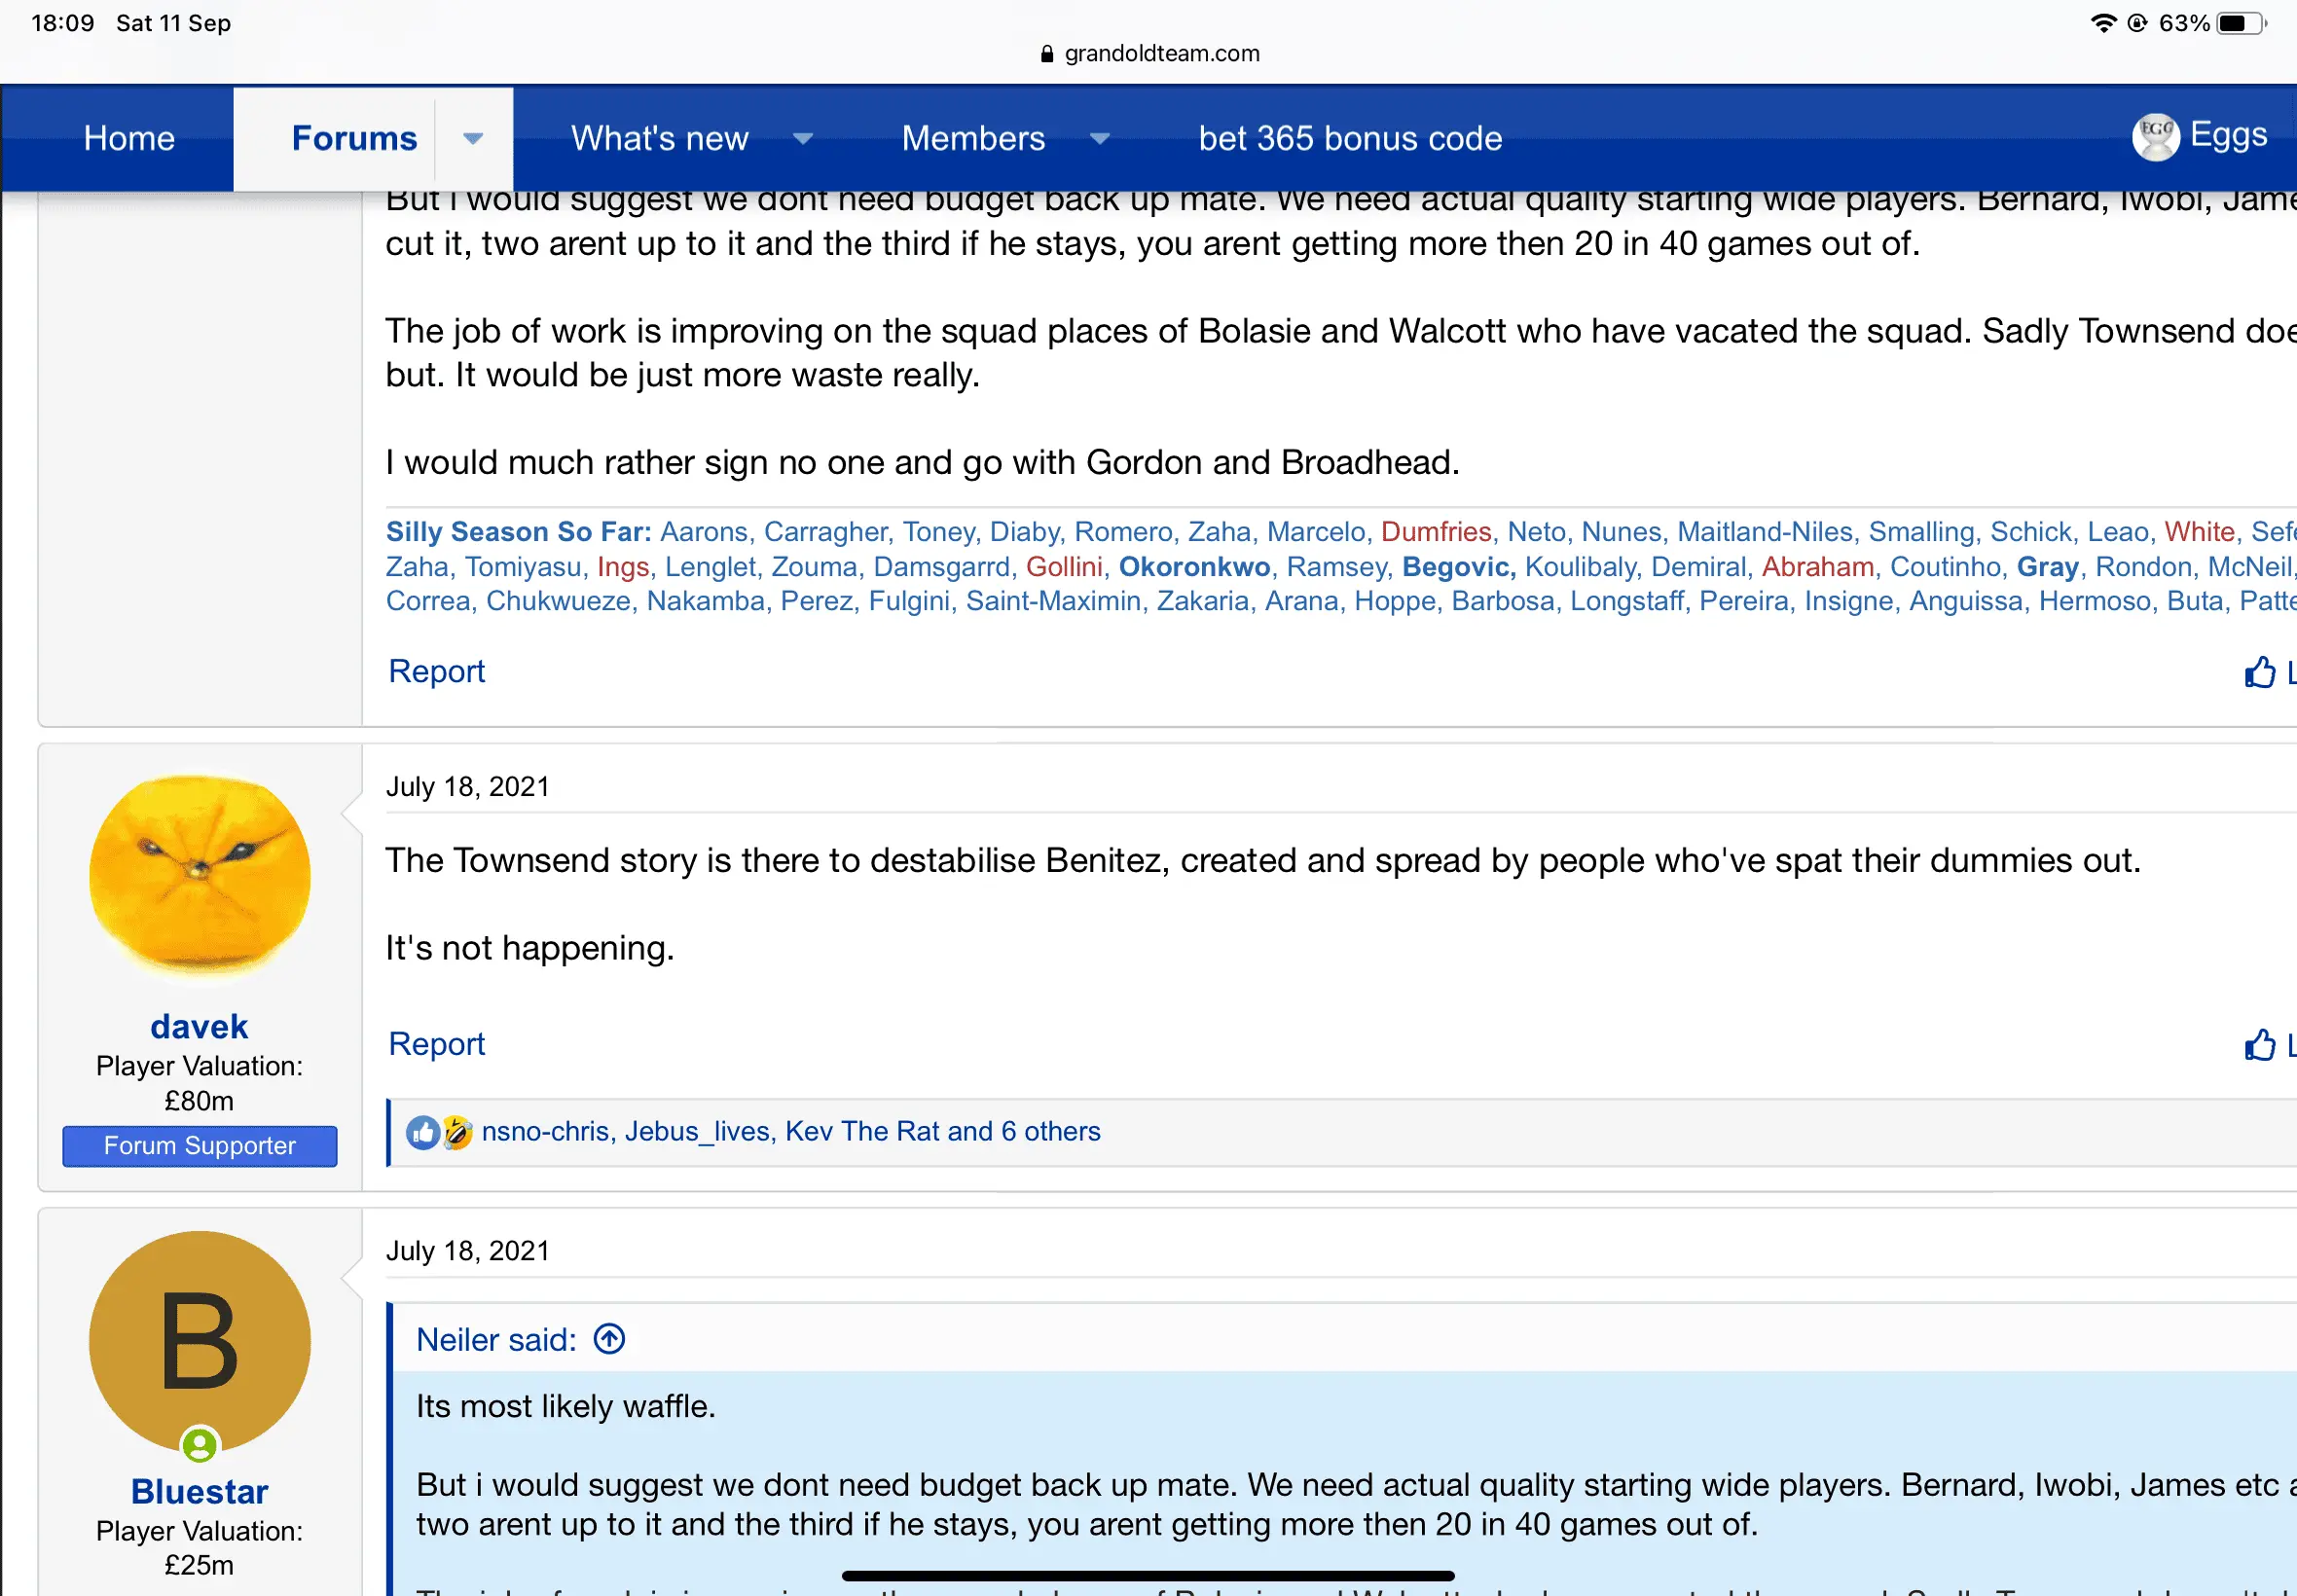Expand the What's new dropdown arrow
This screenshot has height=1596, width=2297.
tap(802, 138)
